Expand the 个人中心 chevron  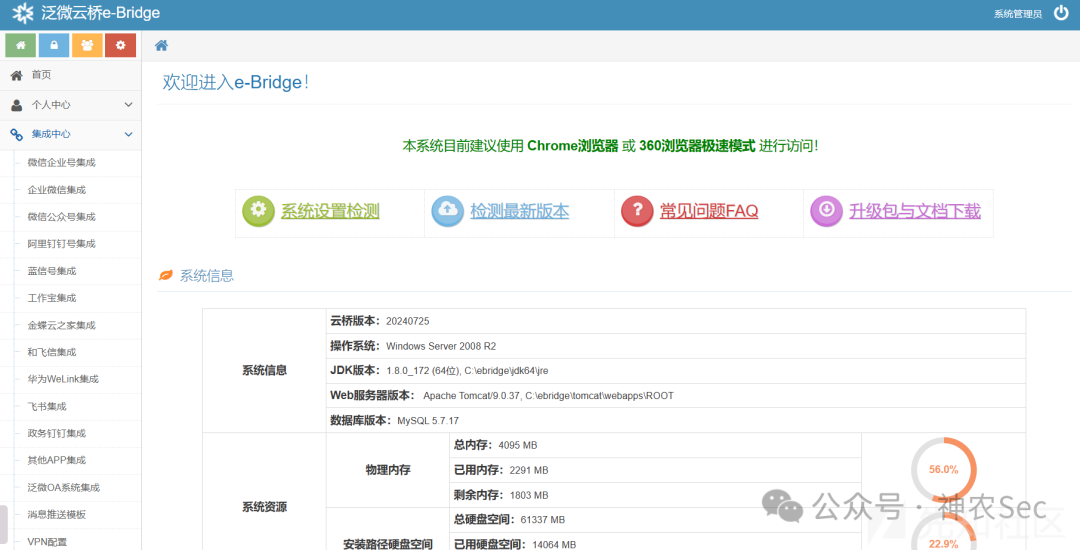128,105
